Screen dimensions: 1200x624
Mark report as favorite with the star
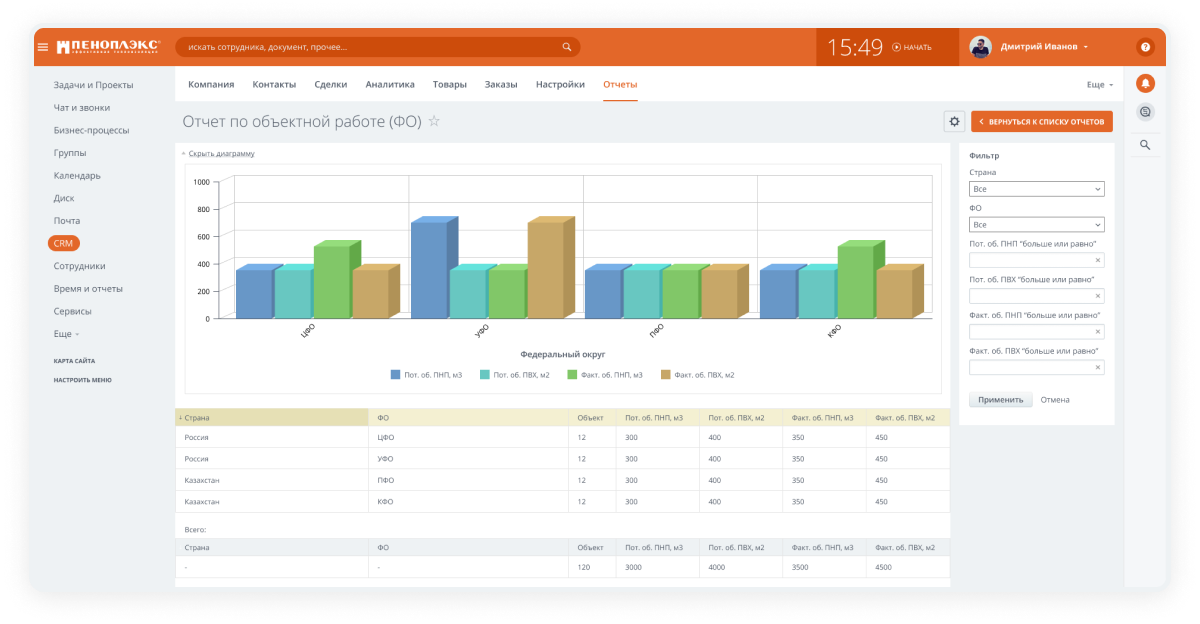coord(434,121)
